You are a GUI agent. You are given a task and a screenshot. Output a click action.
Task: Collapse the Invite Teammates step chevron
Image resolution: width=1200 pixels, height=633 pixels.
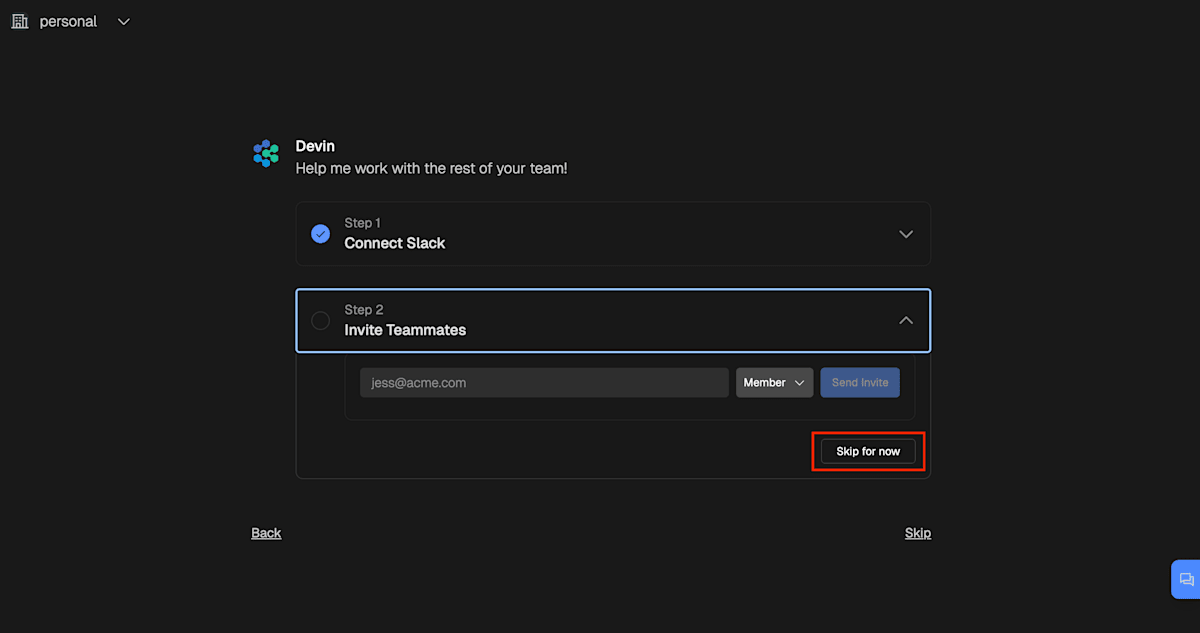(x=906, y=321)
